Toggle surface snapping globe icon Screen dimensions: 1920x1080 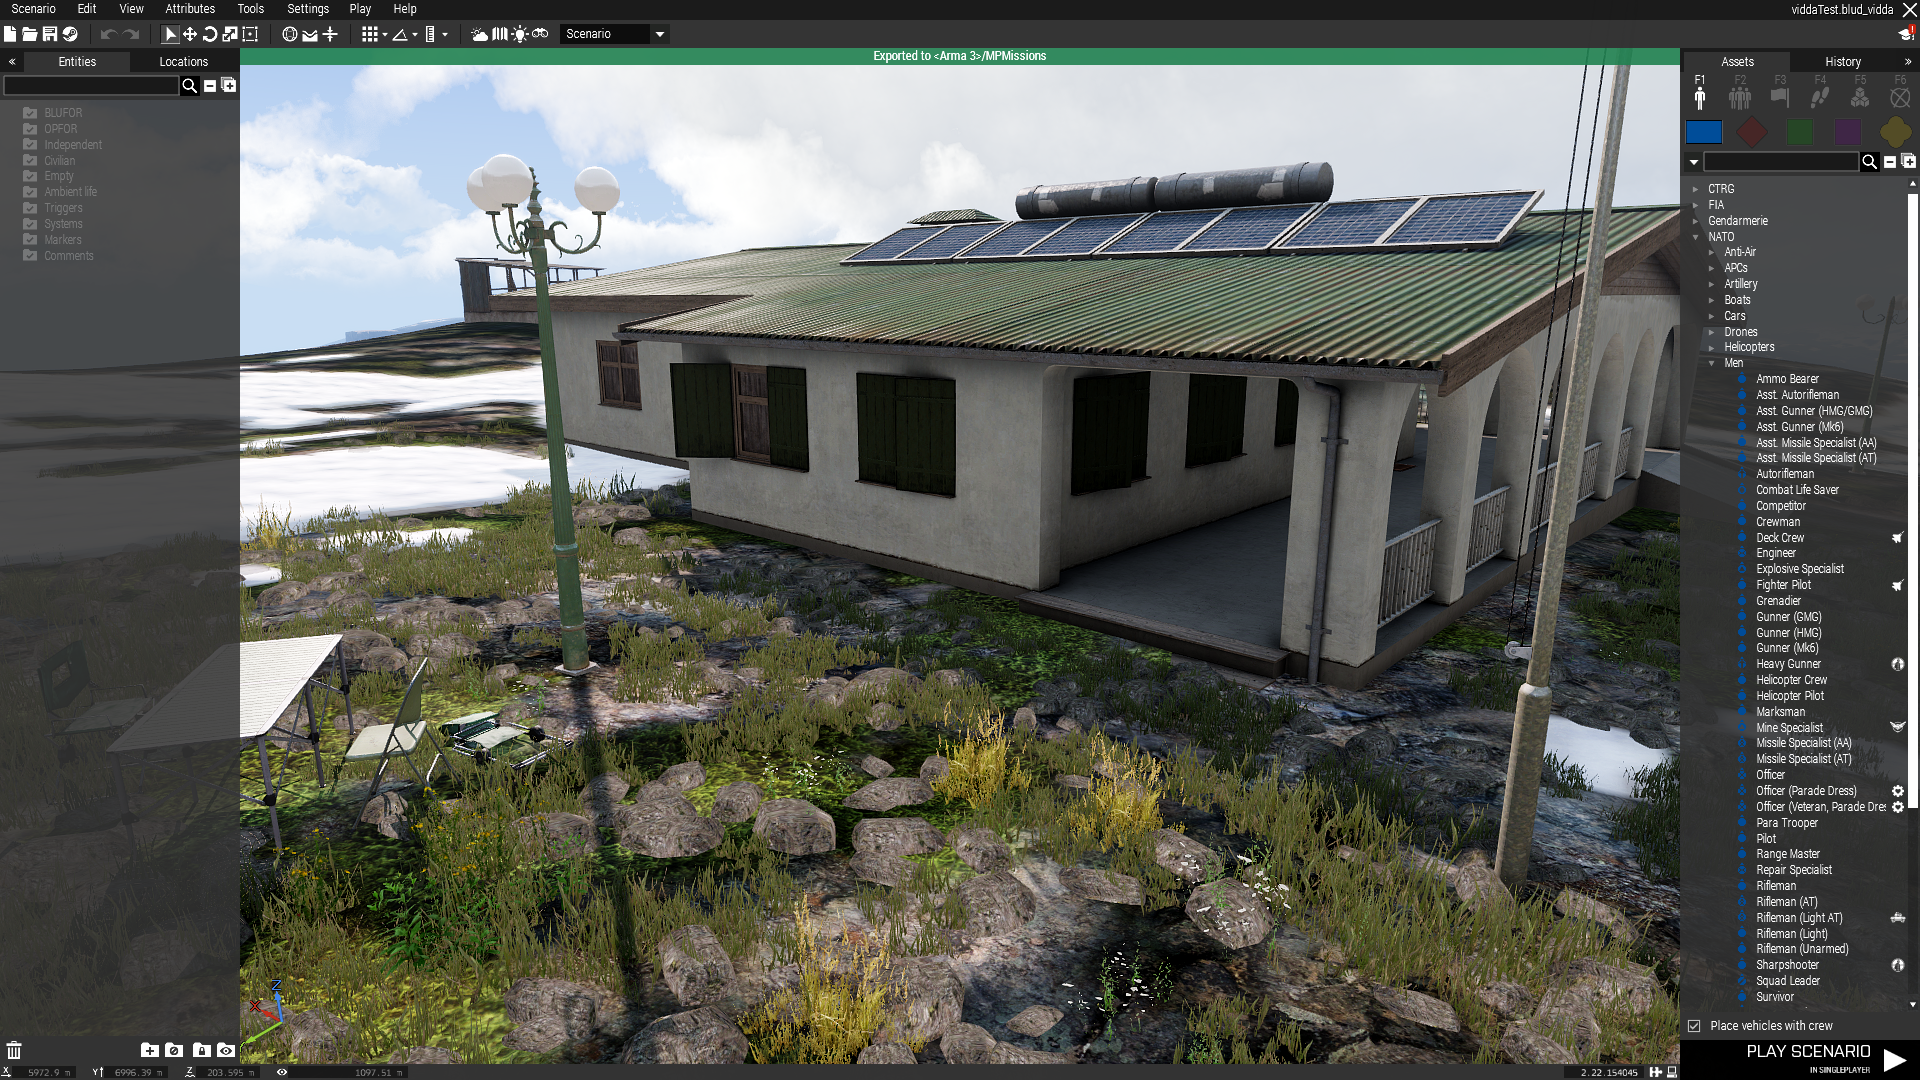(x=290, y=34)
